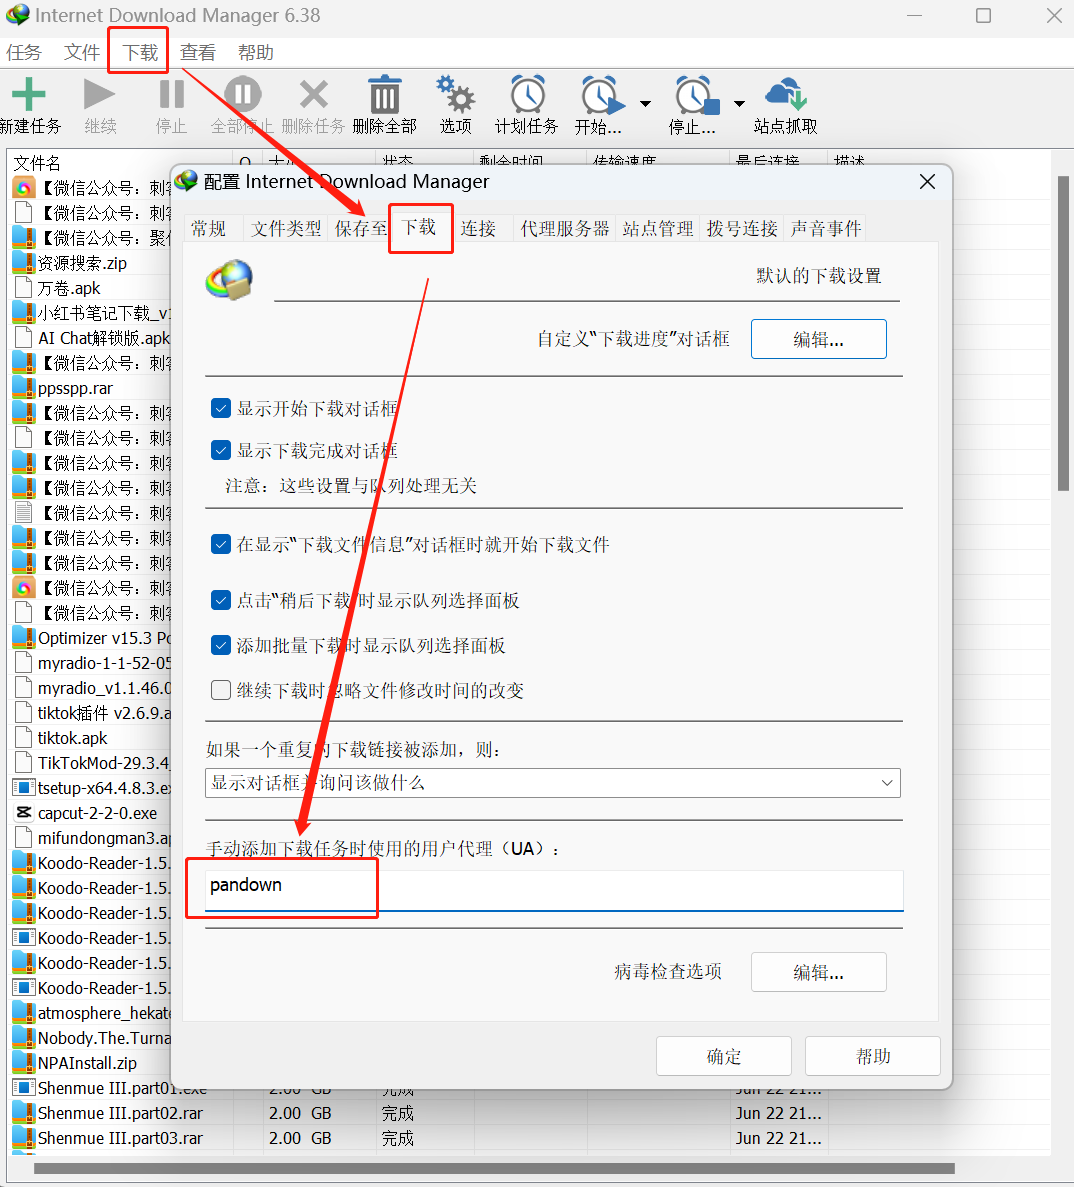The width and height of the screenshot is (1074, 1187).
Task: Click the icon beside TikTokMod-29.3.4 file
Action: point(24,762)
